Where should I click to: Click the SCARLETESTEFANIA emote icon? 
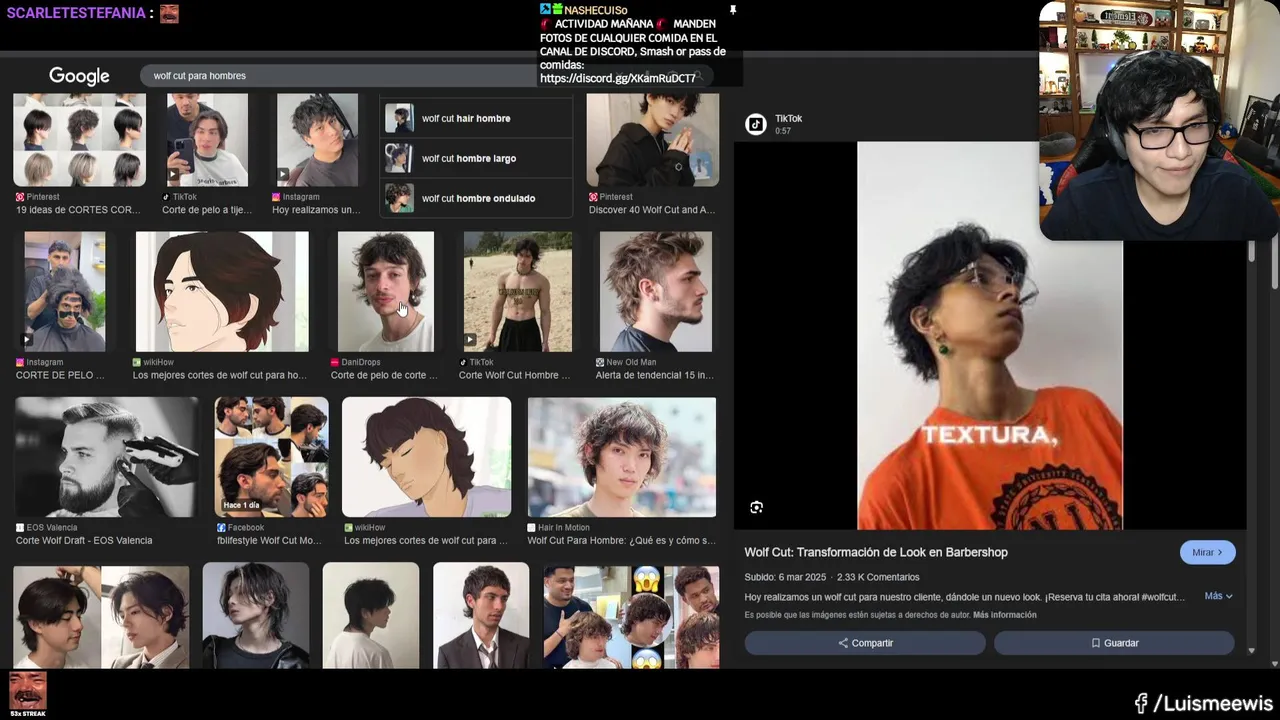pos(169,13)
